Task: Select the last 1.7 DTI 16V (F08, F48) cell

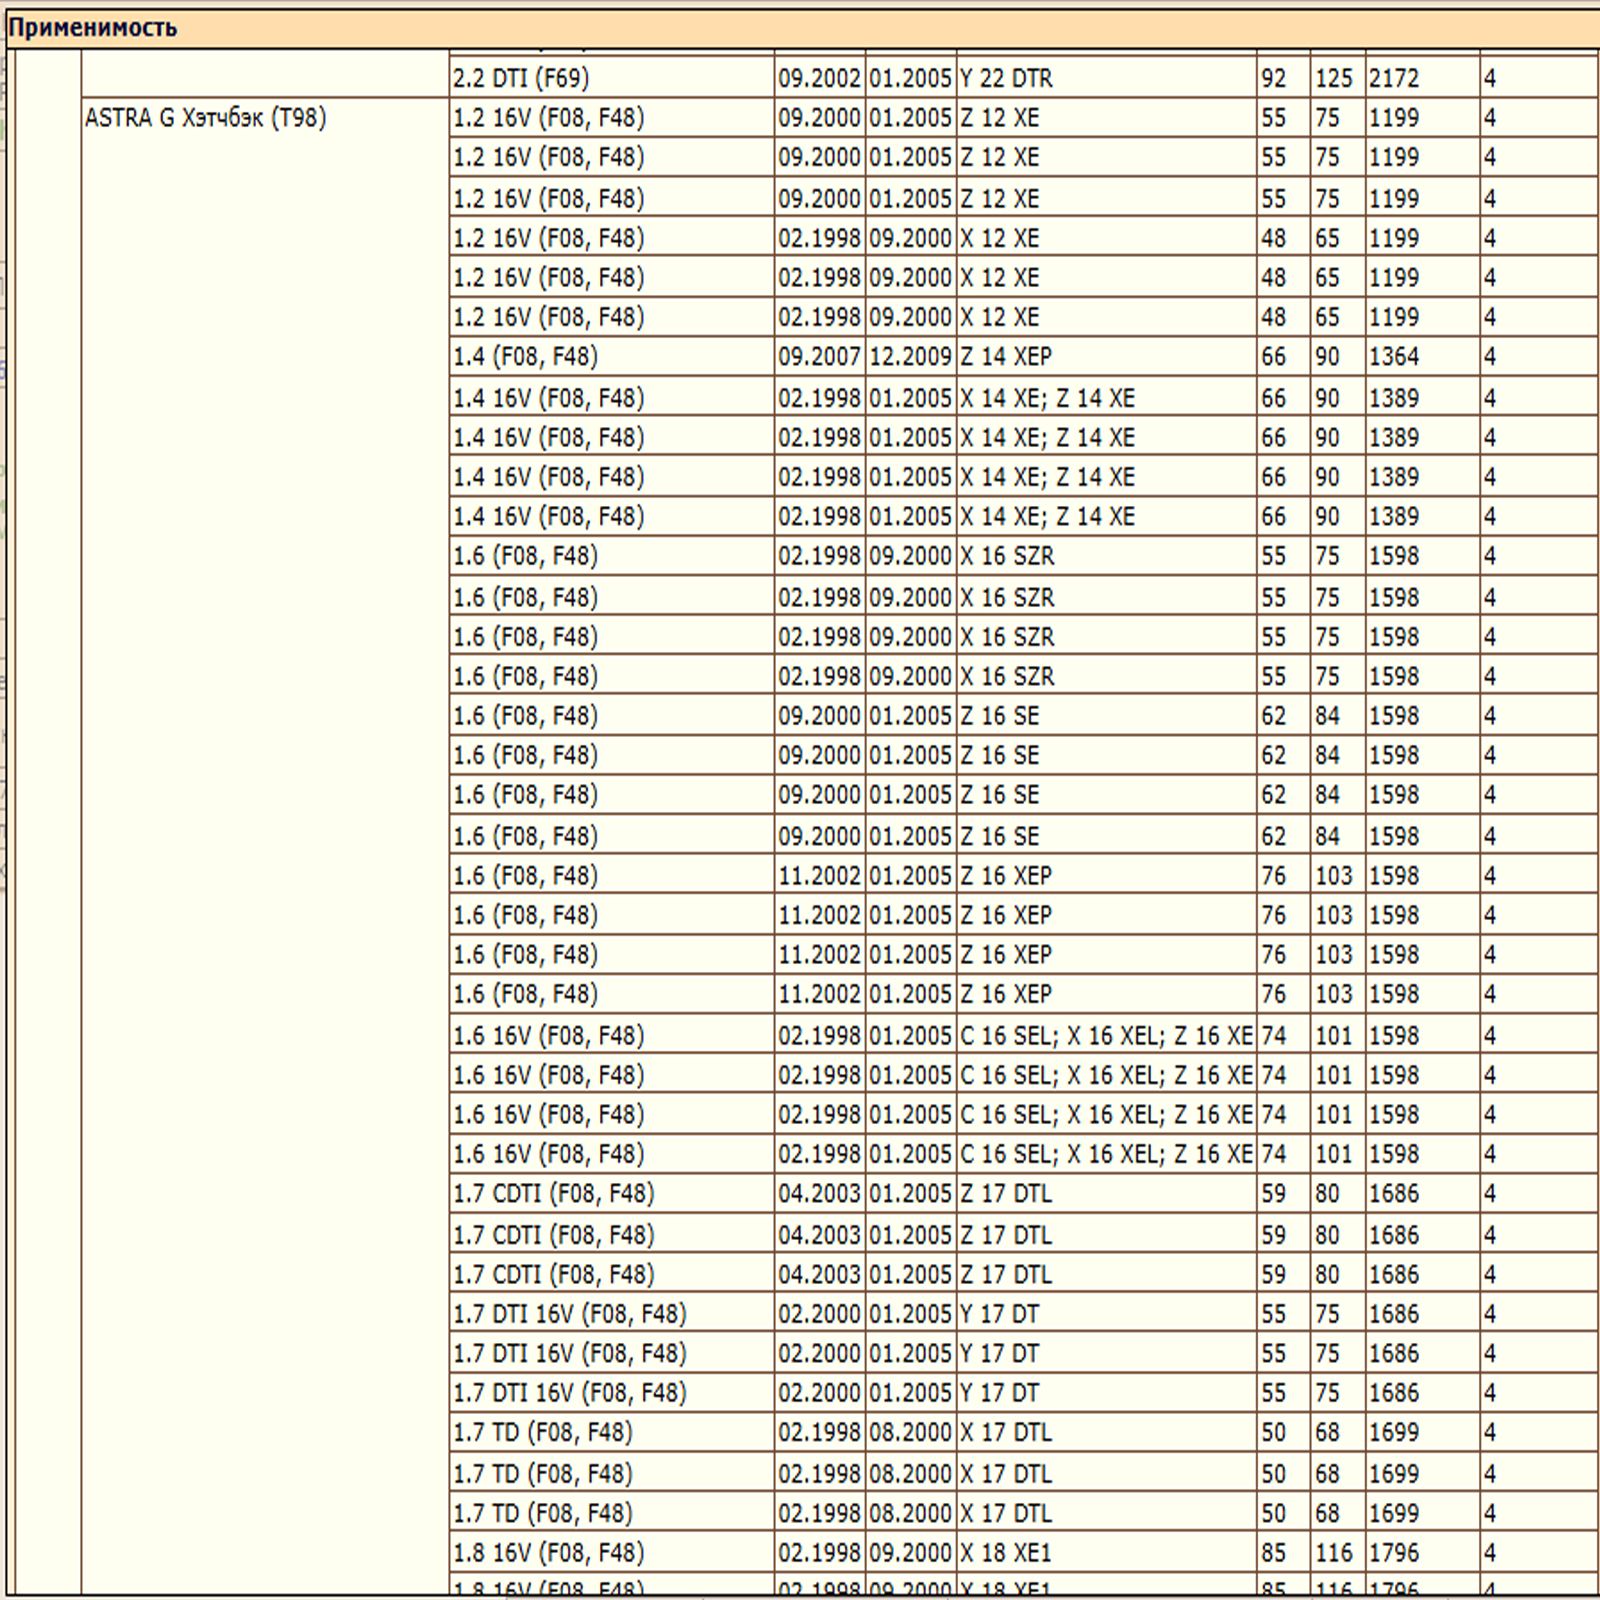Action: (612, 1393)
